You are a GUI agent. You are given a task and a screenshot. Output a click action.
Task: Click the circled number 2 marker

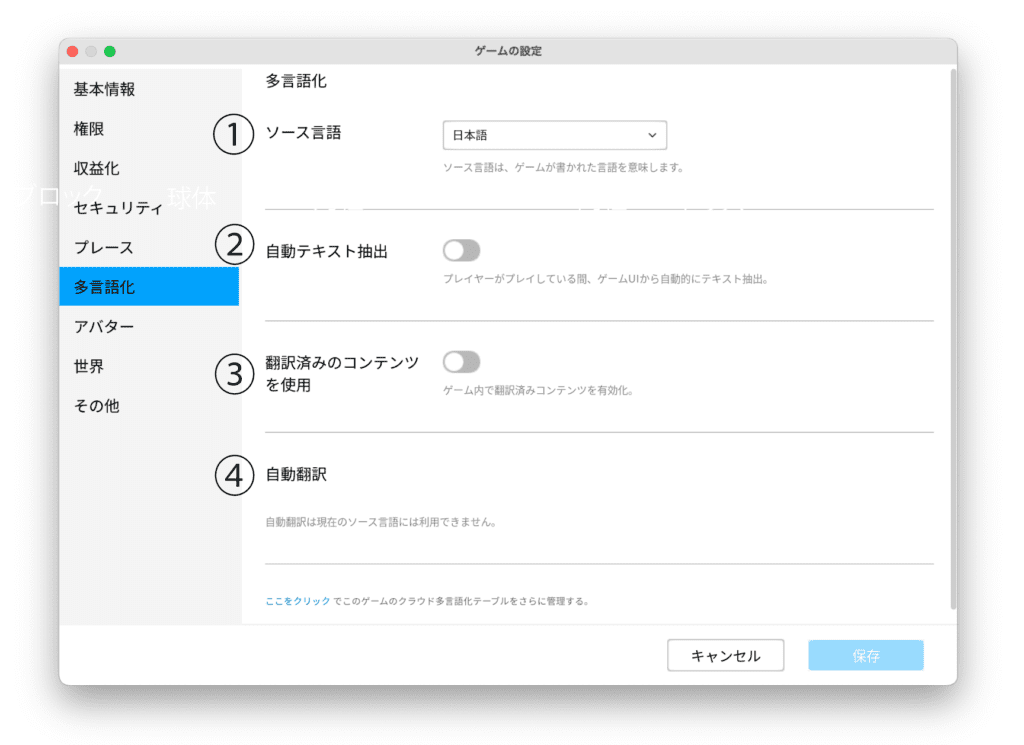coord(234,246)
